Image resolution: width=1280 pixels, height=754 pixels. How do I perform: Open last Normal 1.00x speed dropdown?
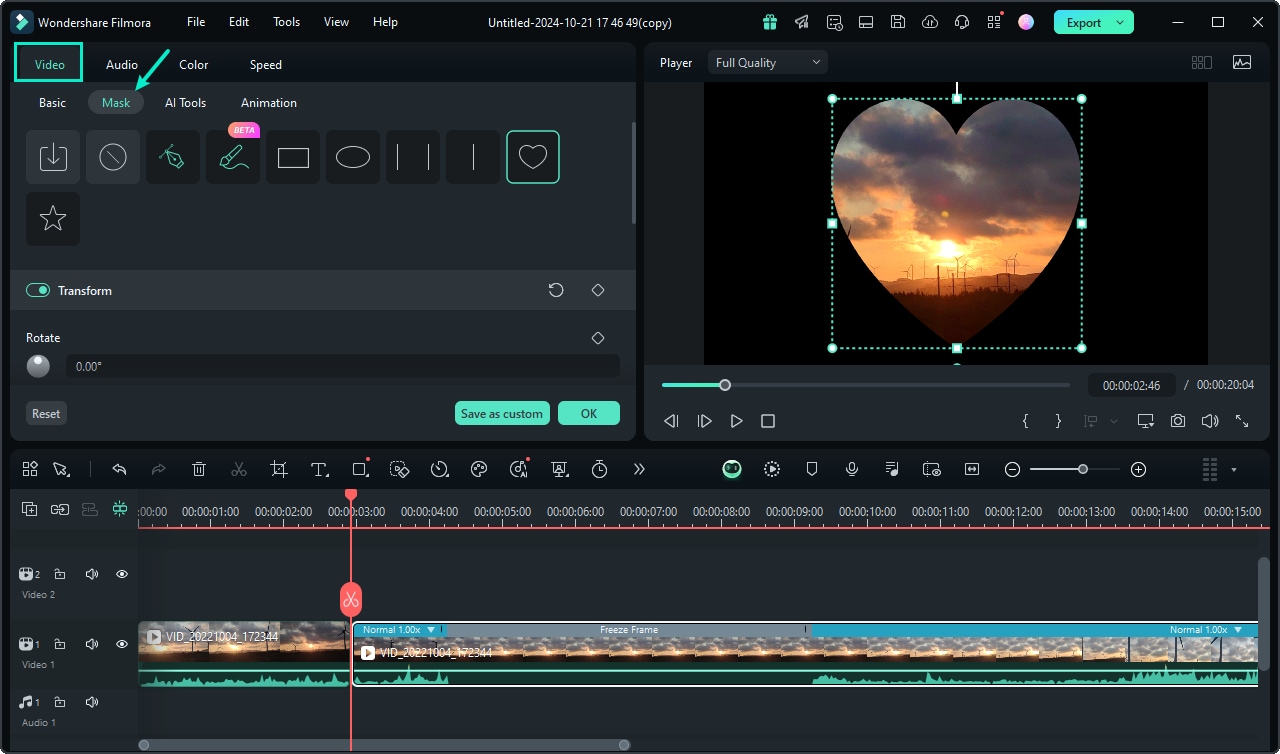pos(1238,630)
